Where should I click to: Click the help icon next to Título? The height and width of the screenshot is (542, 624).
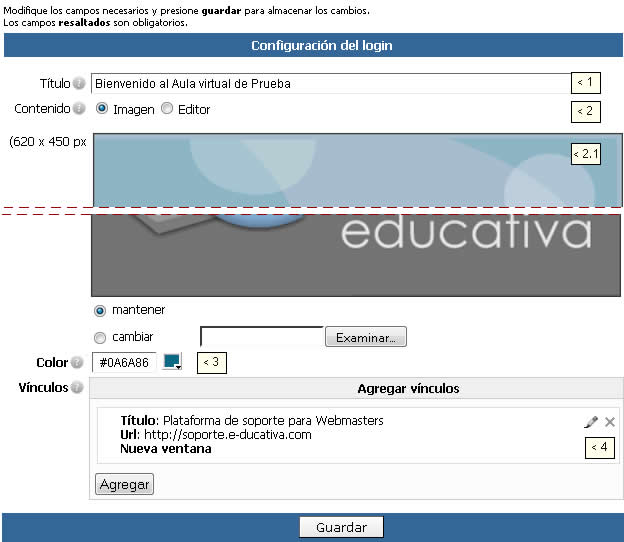pos(79,84)
